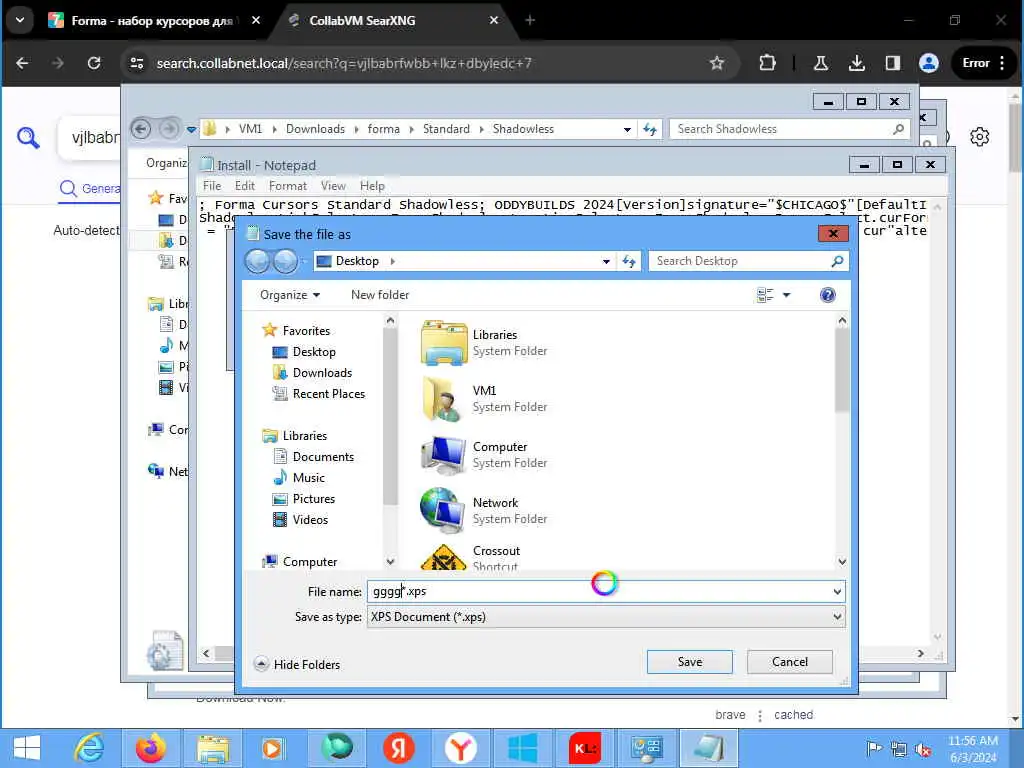
Task: Open browser downloads icon
Action: point(857,63)
